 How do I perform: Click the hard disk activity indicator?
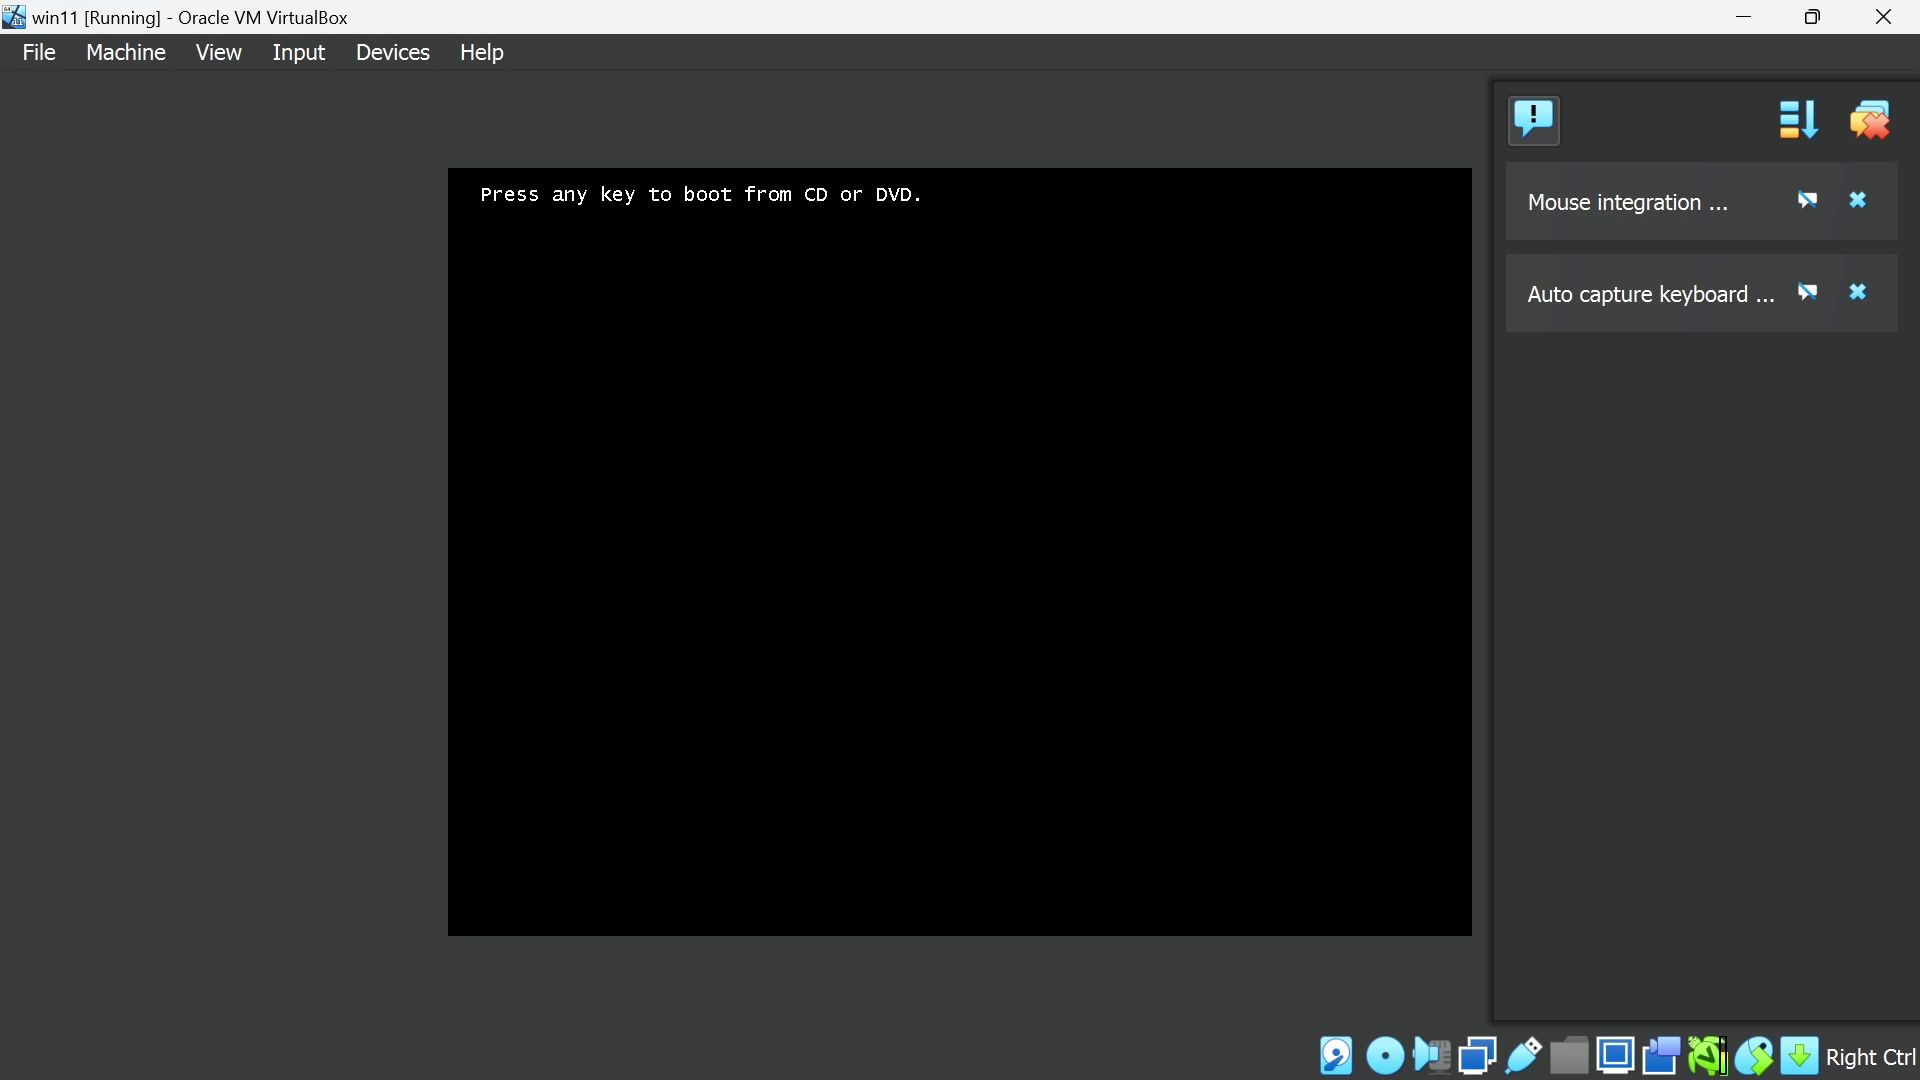coord(1336,1056)
